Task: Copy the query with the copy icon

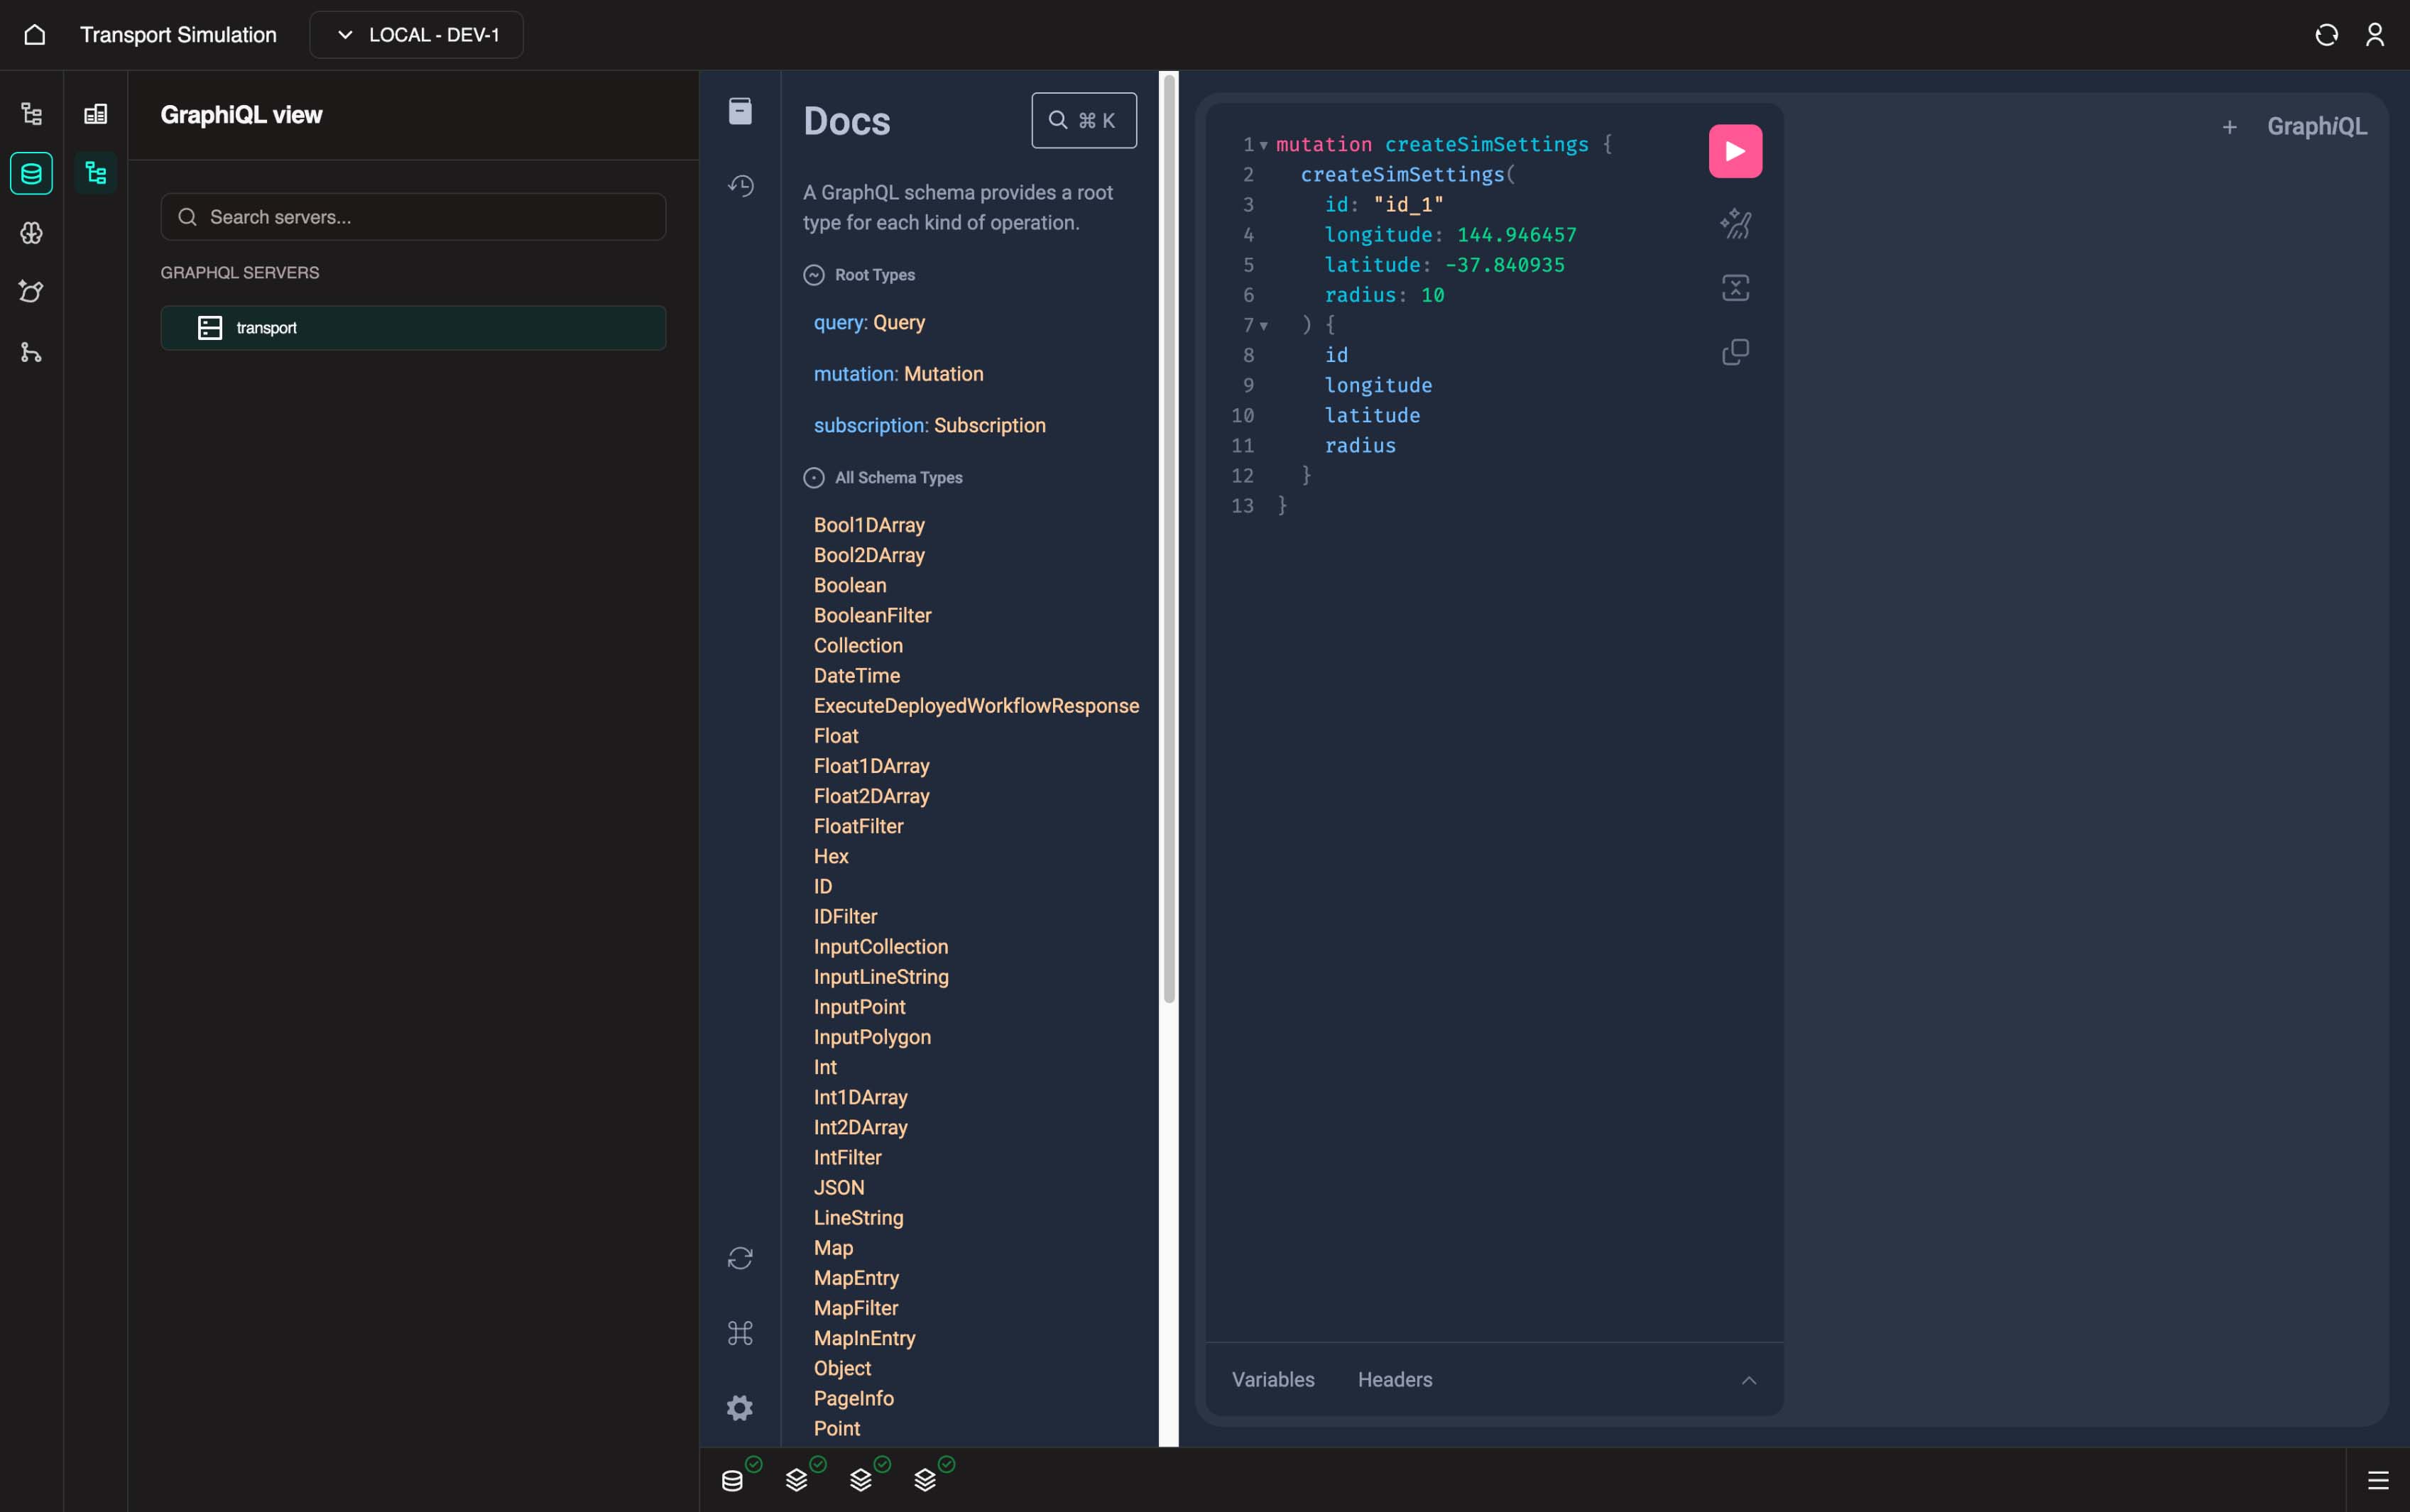Action: (1735, 352)
